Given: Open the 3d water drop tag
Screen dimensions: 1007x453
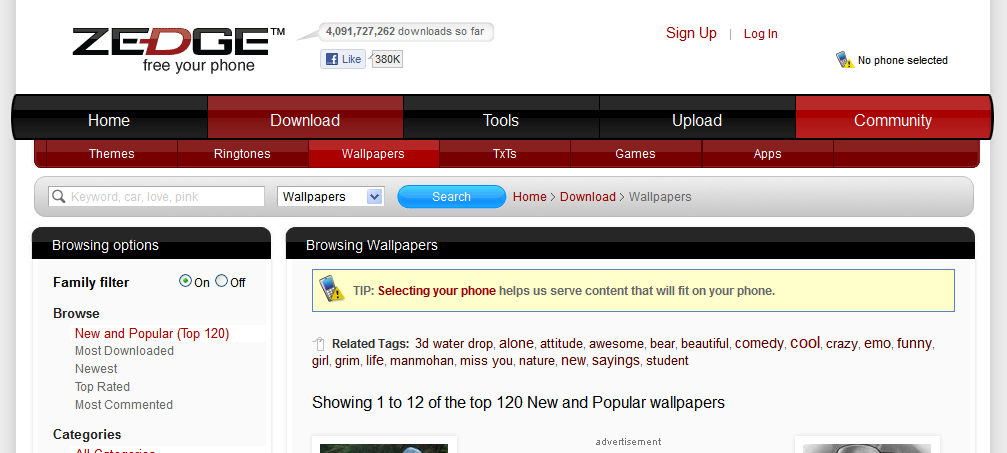Looking at the screenshot, I should tap(454, 343).
